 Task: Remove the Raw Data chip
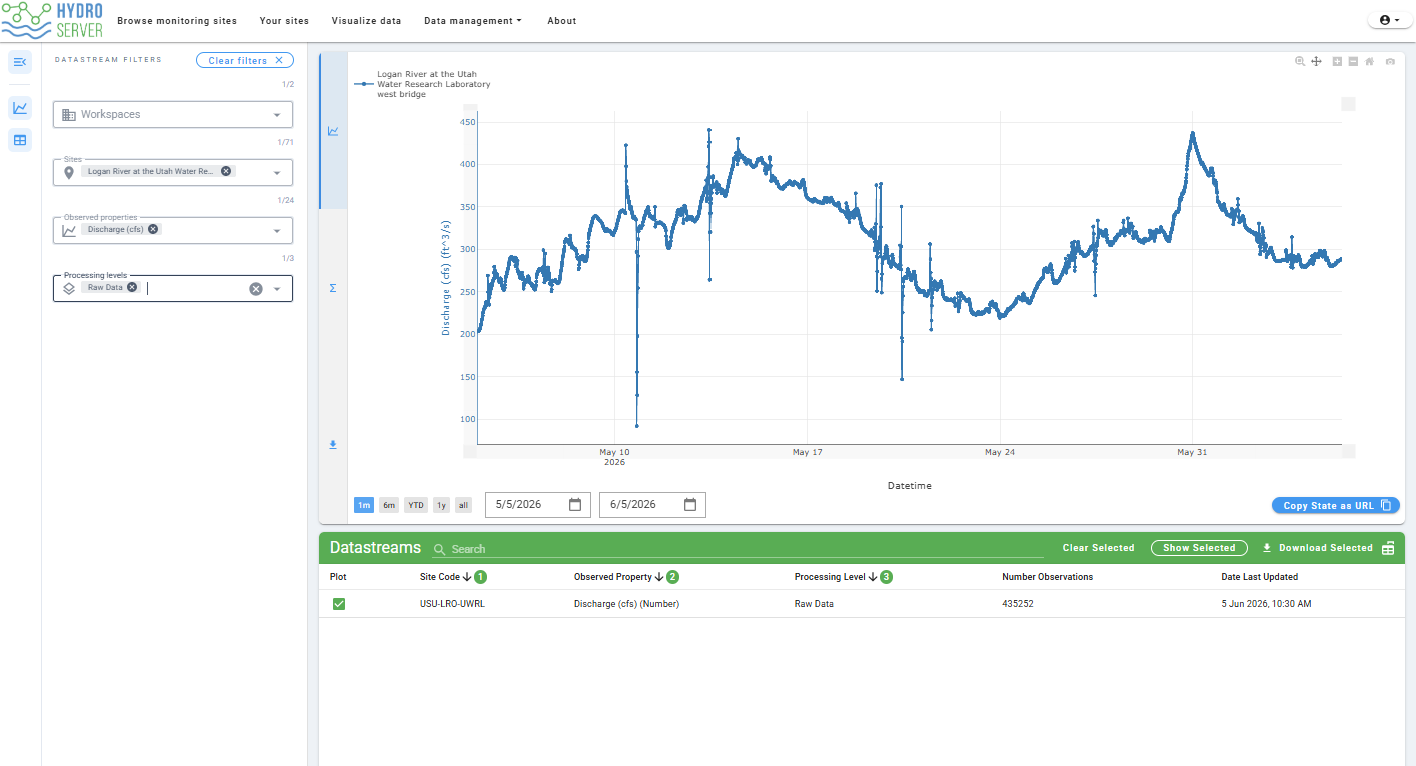(132, 287)
